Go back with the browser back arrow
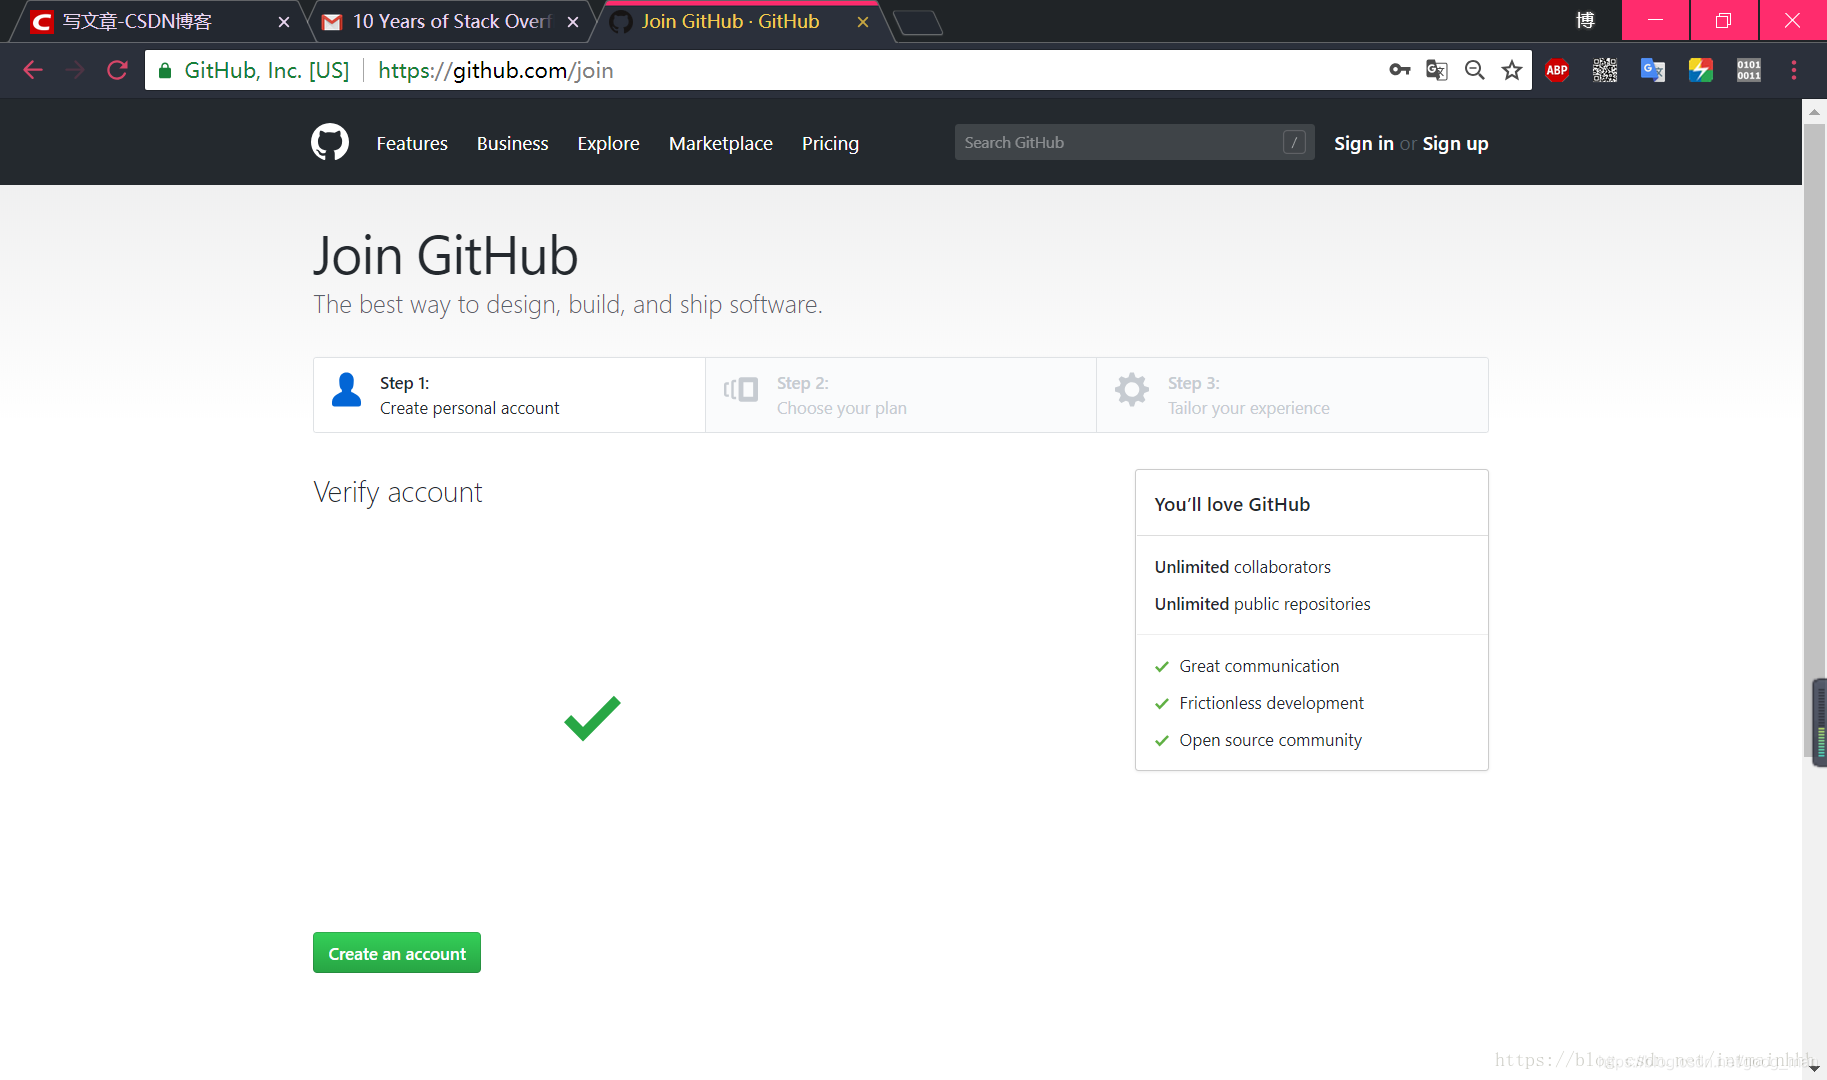 pos(33,70)
